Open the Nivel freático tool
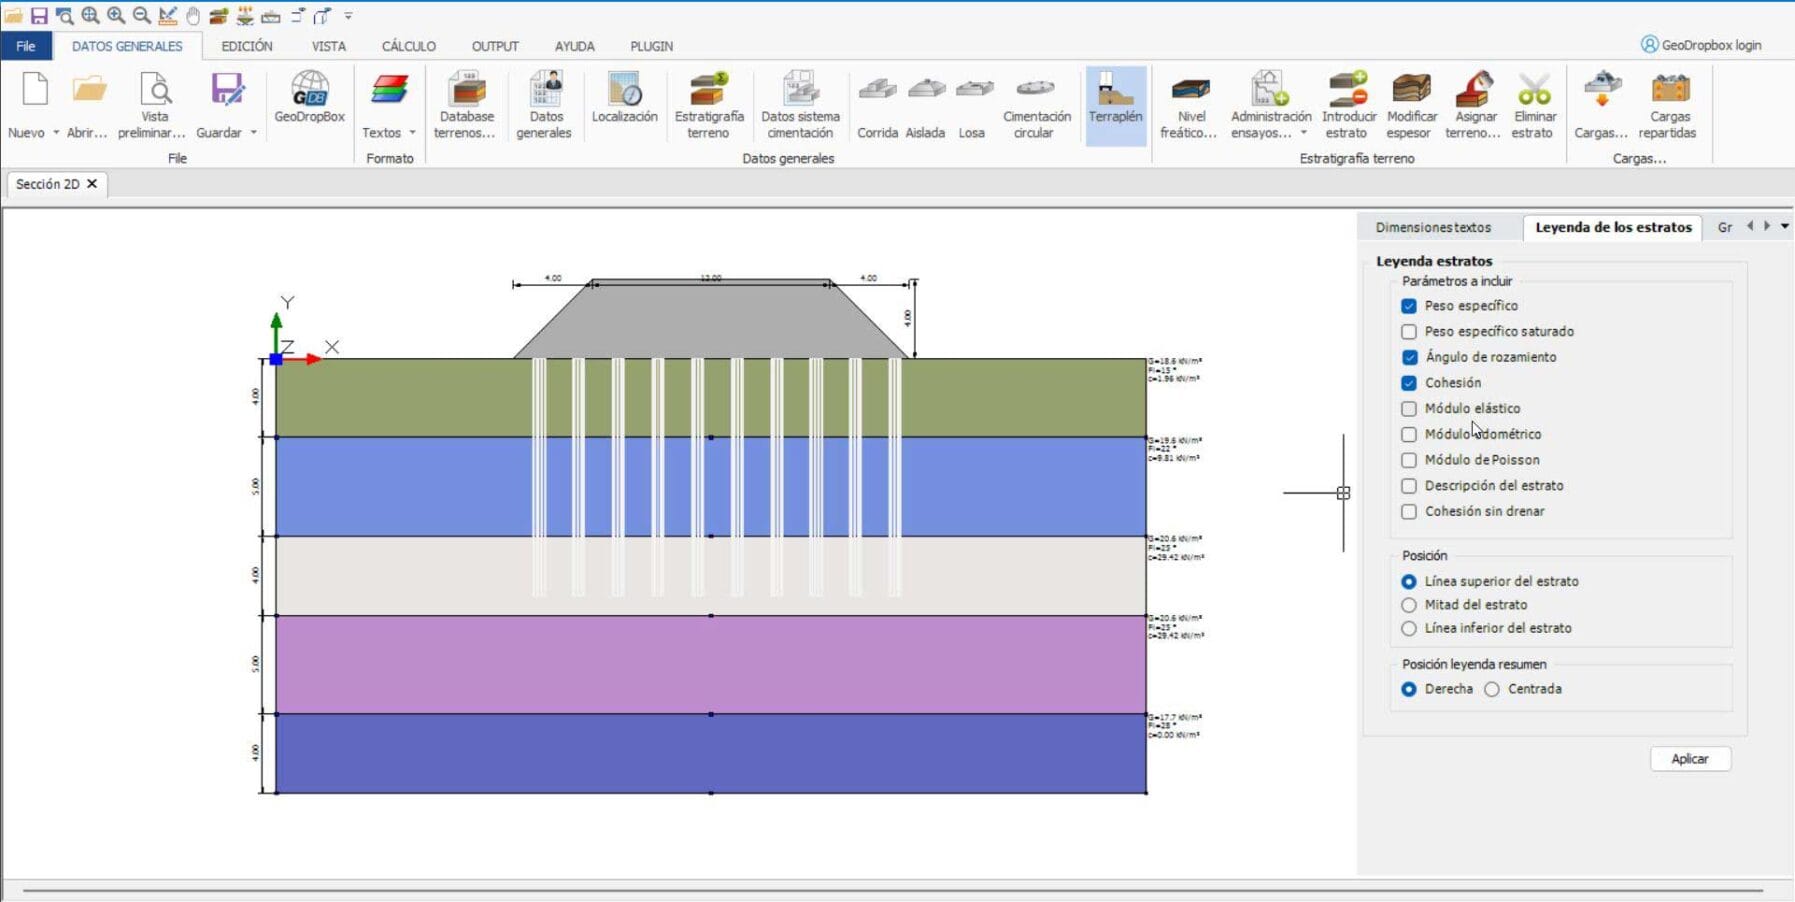Viewport: 1795px width, 902px height. [1190, 92]
